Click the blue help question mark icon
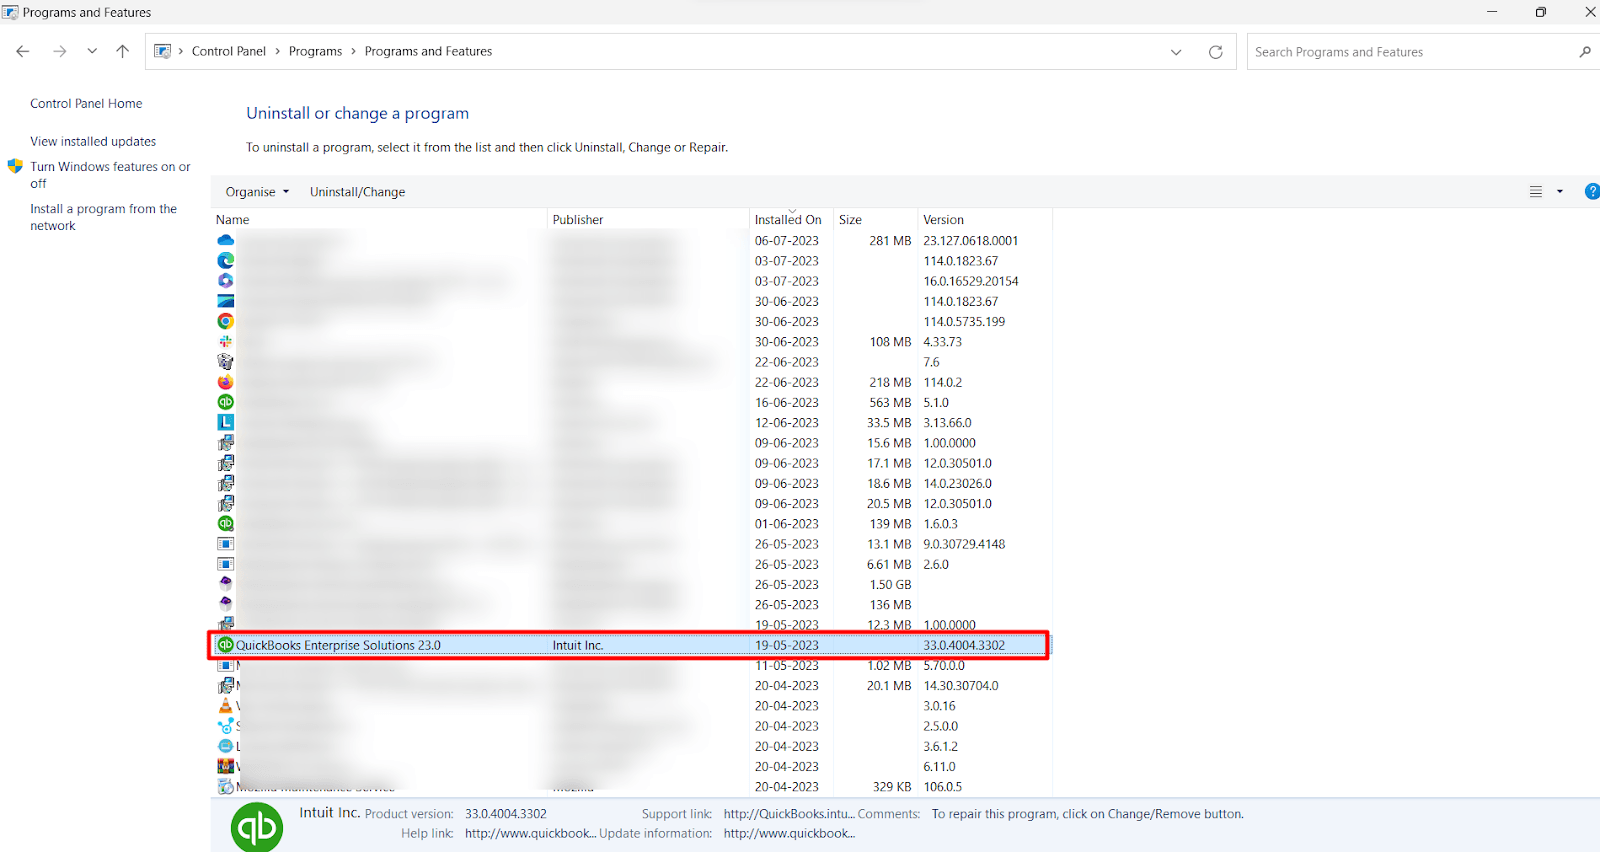 pos(1592,191)
